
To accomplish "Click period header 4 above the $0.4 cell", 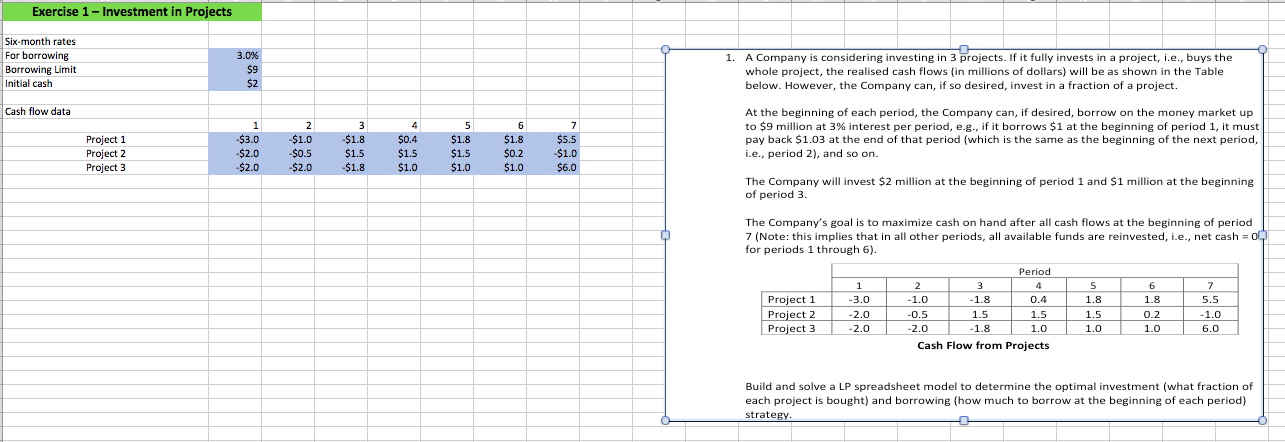I will [x=394, y=126].
